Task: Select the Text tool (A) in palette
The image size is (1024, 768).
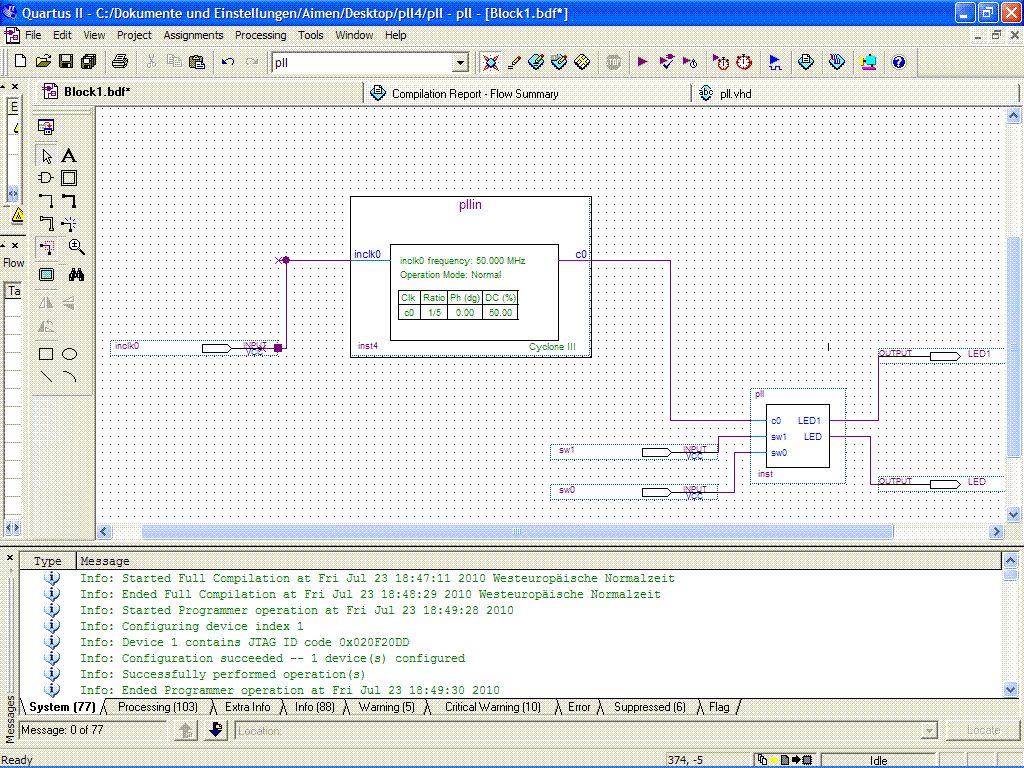Action: pyautogui.click(x=69, y=156)
